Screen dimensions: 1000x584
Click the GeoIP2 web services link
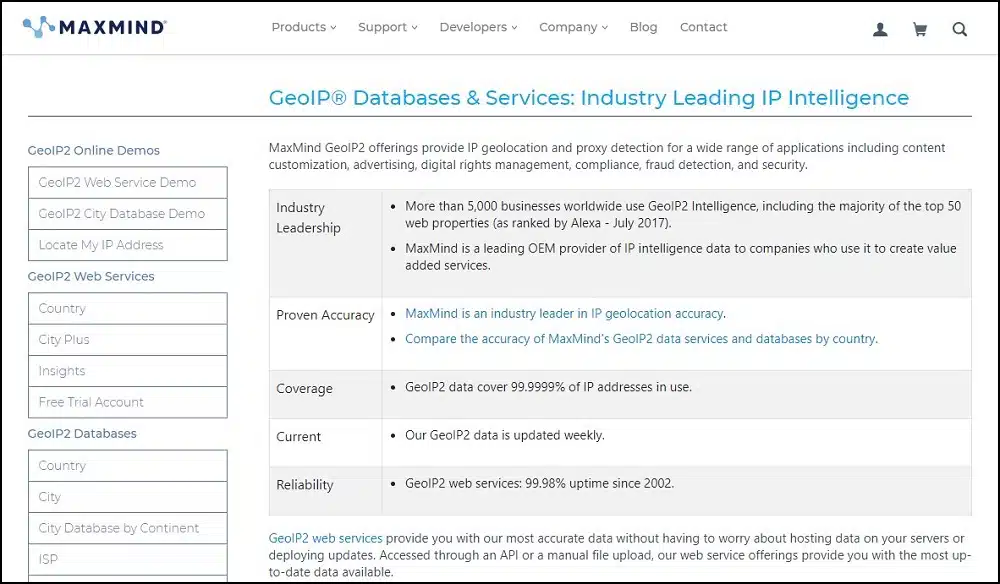[325, 538]
